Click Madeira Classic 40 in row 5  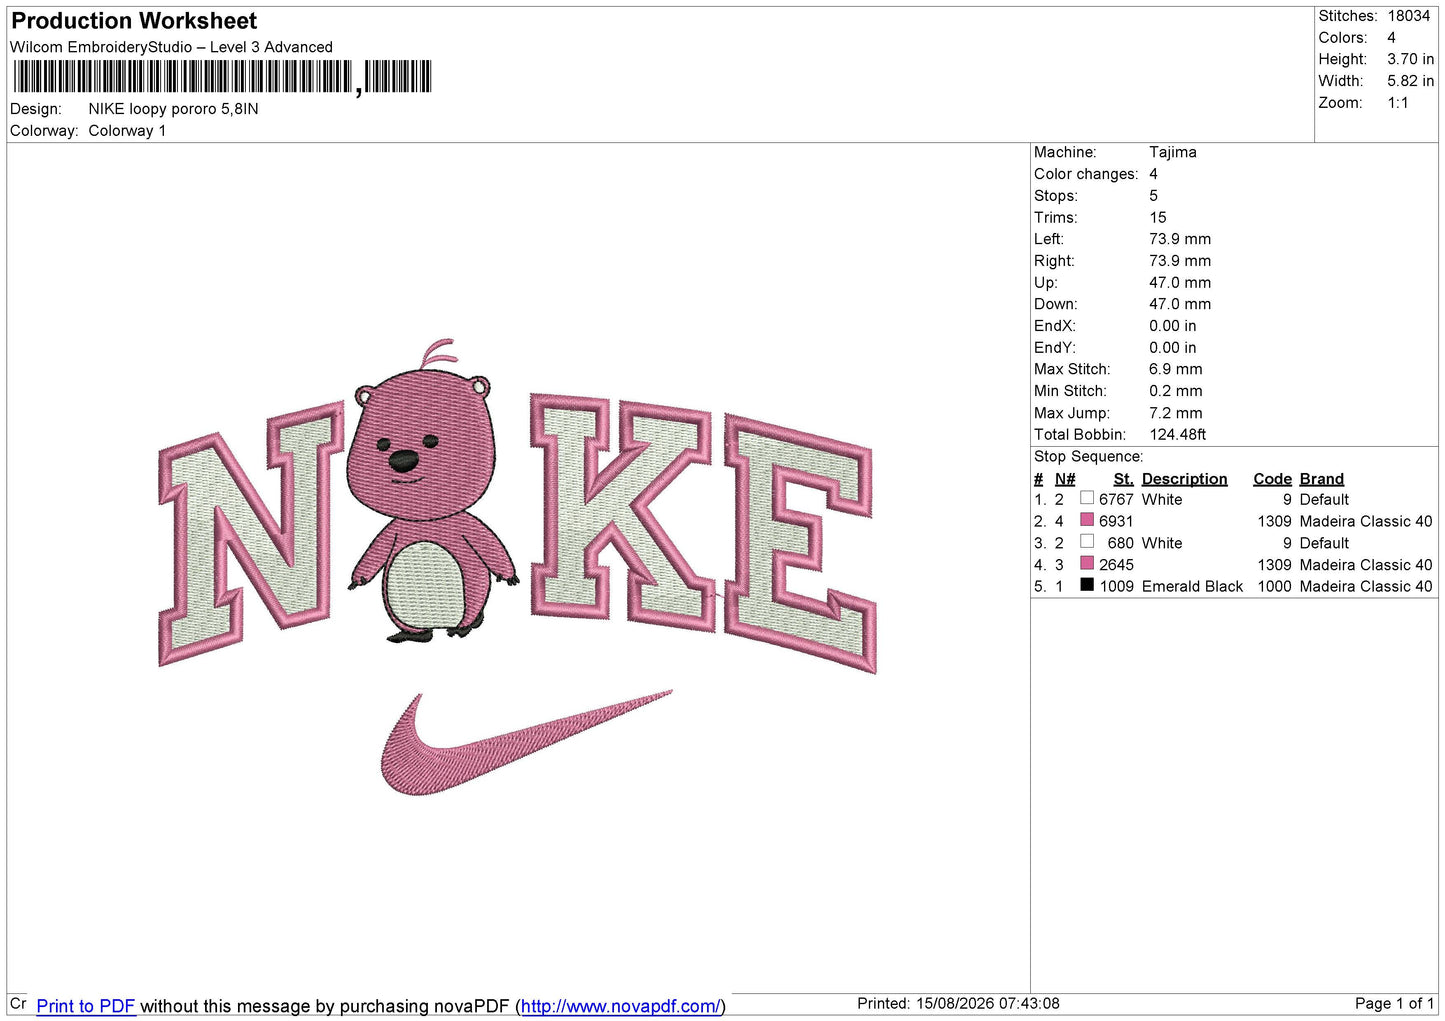[1365, 586]
